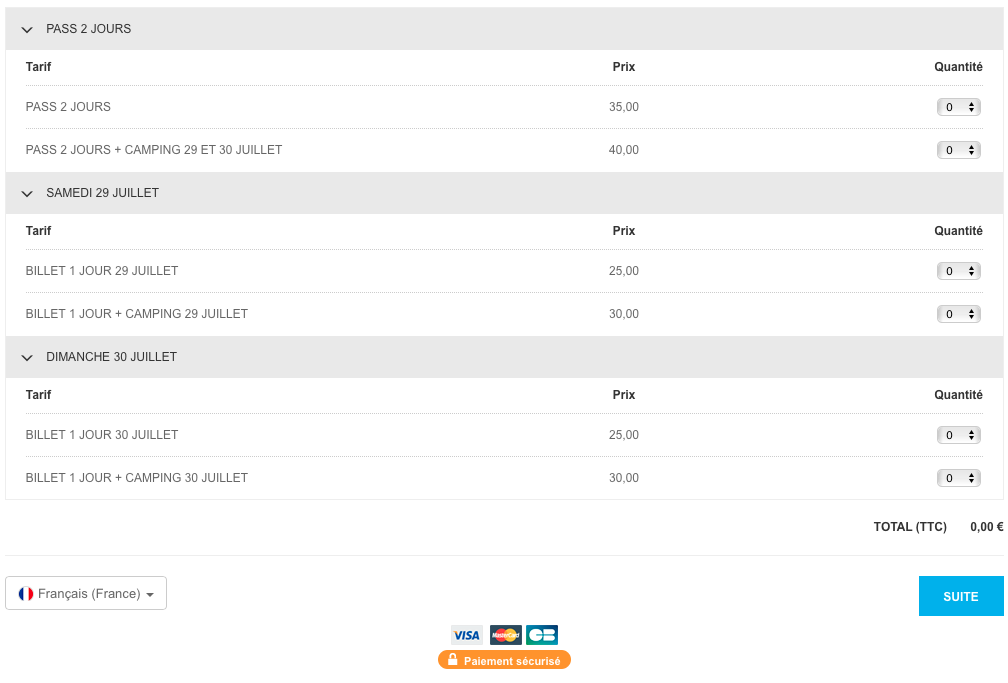The height and width of the screenshot is (683, 1008).
Task: Click the French flag icon
Action: [x=26, y=594]
